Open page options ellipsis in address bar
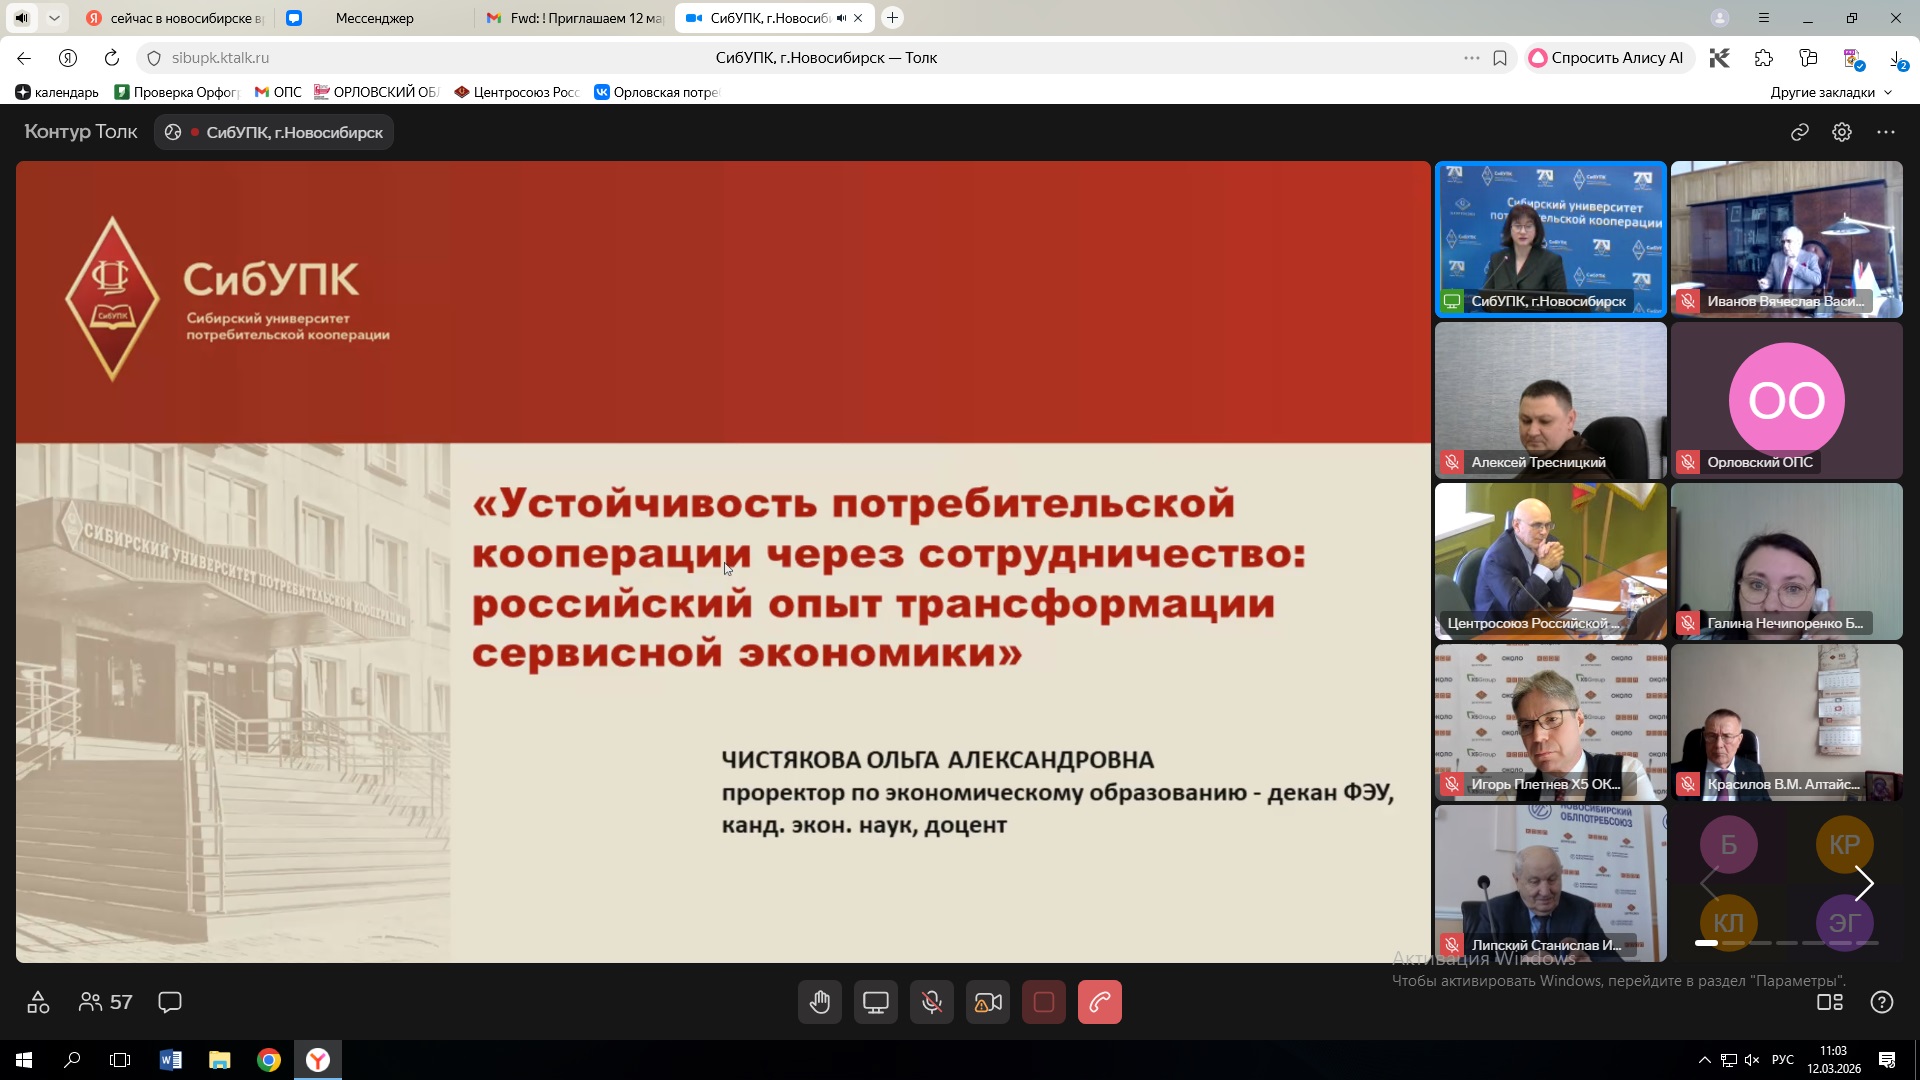 coord(1472,58)
